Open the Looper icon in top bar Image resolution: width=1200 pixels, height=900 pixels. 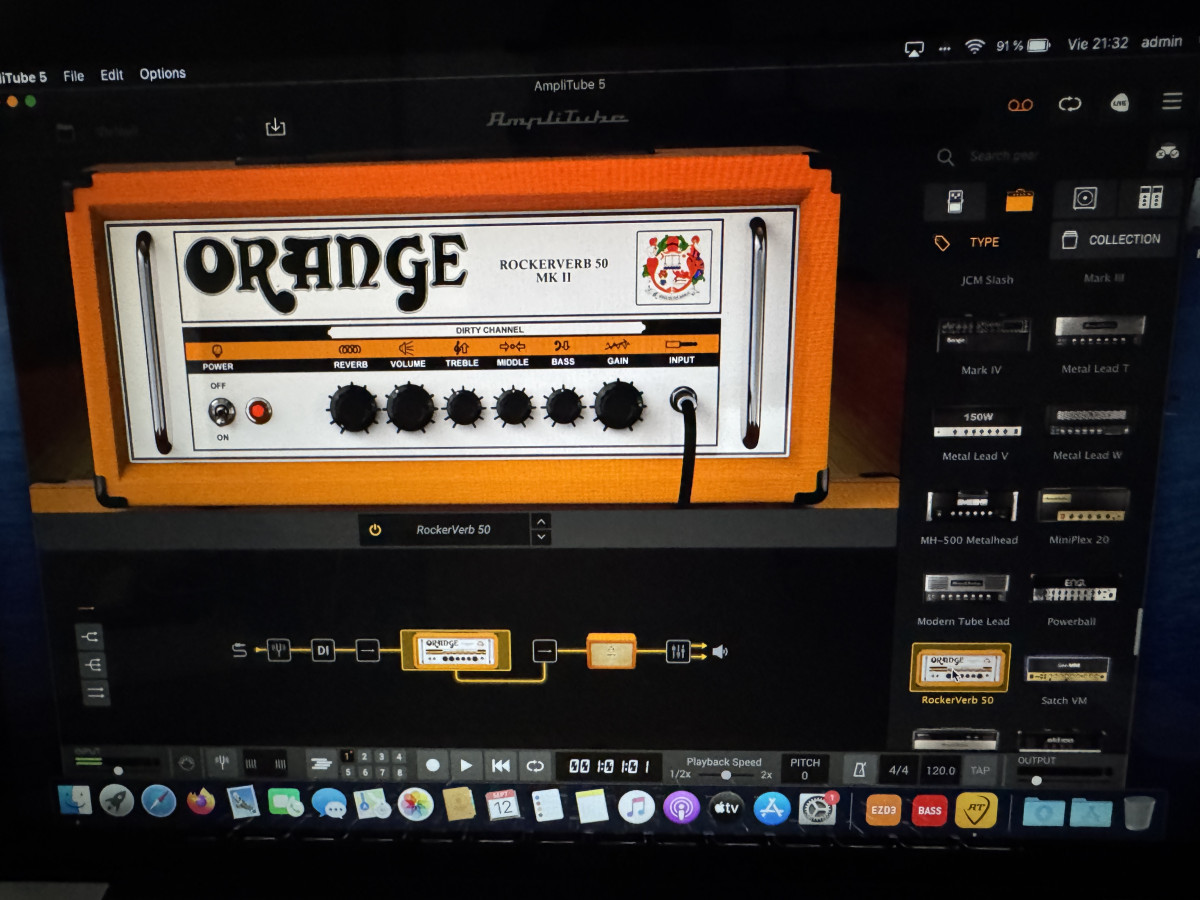(1070, 105)
